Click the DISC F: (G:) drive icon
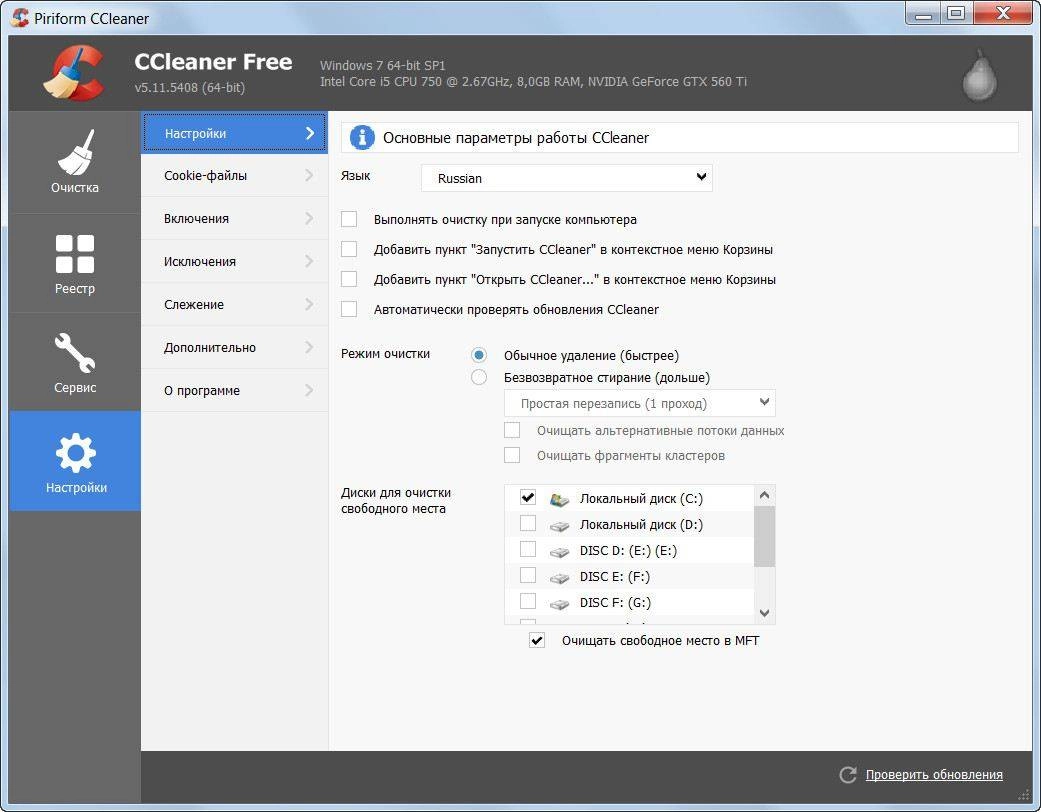 560,604
